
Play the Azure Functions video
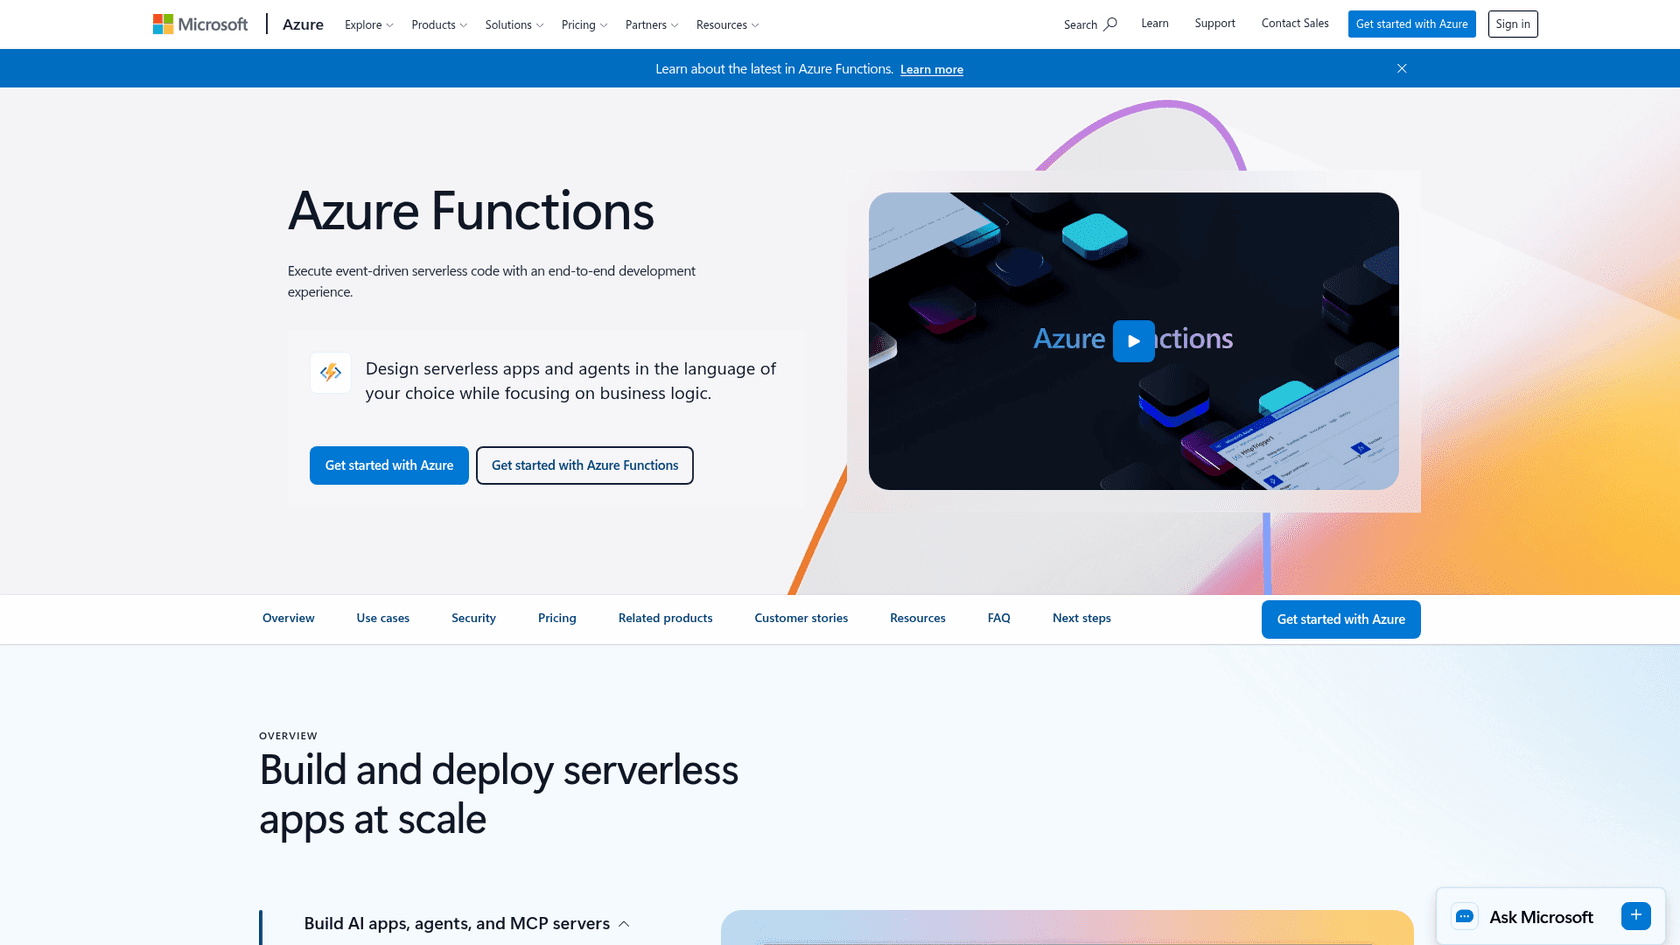(1133, 341)
